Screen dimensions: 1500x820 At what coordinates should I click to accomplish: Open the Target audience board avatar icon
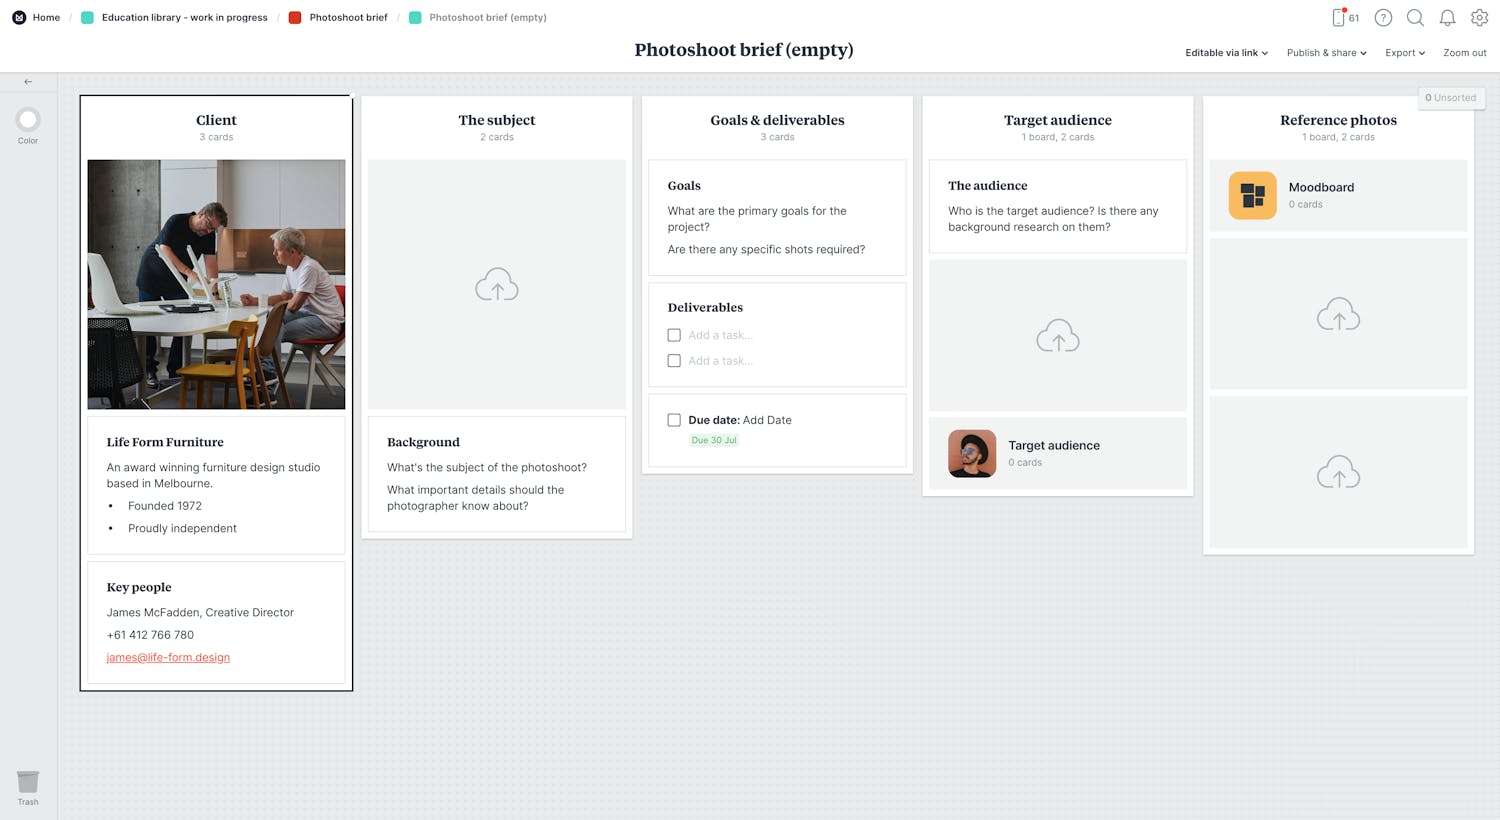click(x=972, y=453)
